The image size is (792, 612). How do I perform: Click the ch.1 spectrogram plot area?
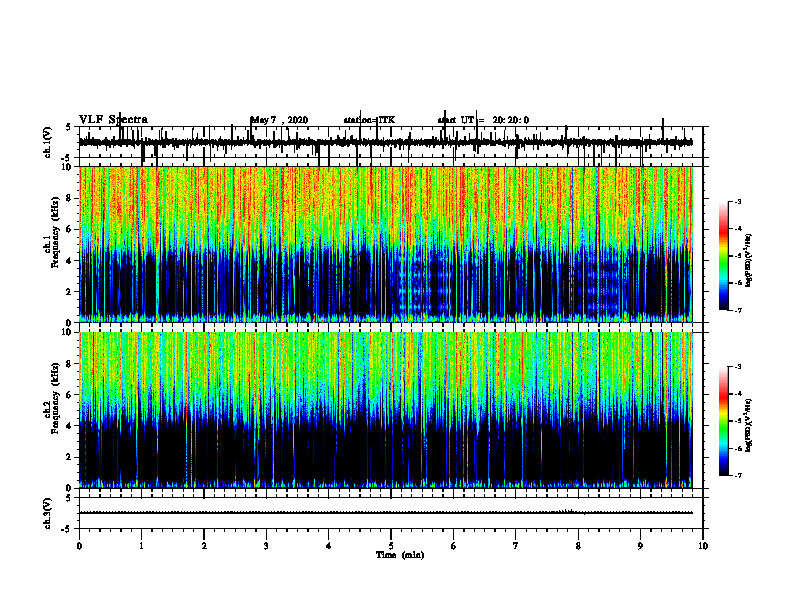point(386,244)
